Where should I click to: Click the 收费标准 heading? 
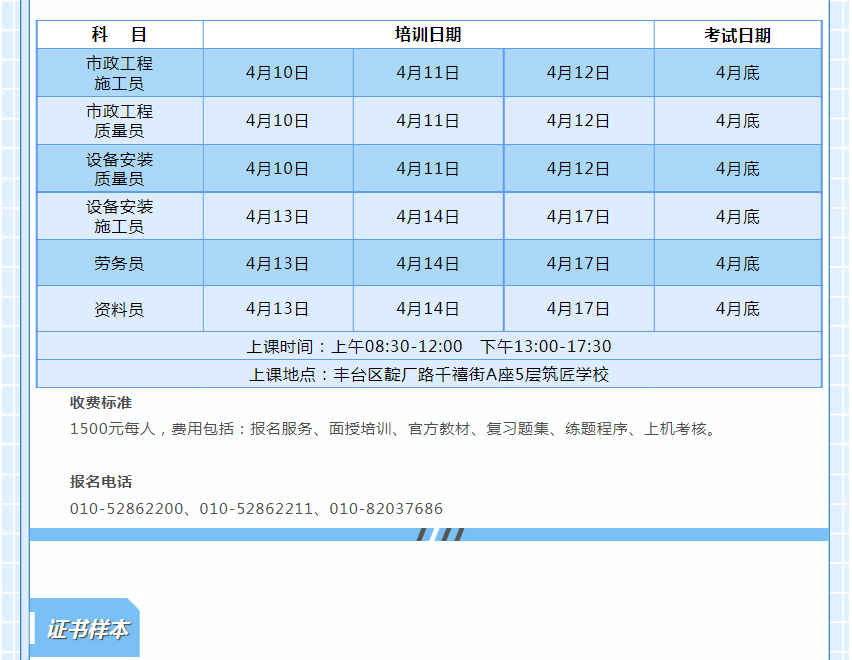pos(101,403)
